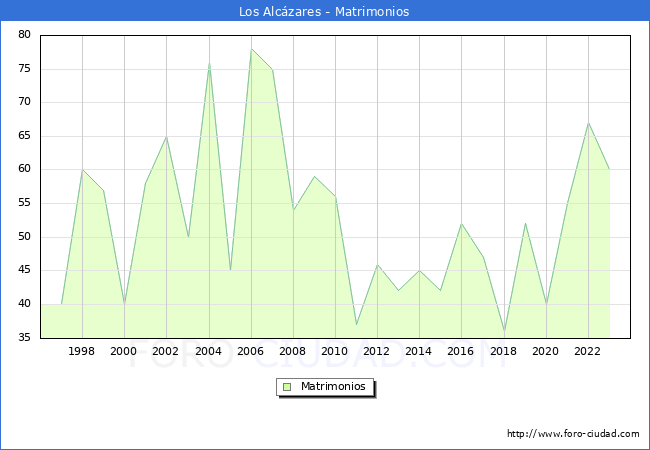Select the 2016 x-axis label
The height and width of the screenshot is (450, 650).
[x=461, y=351]
